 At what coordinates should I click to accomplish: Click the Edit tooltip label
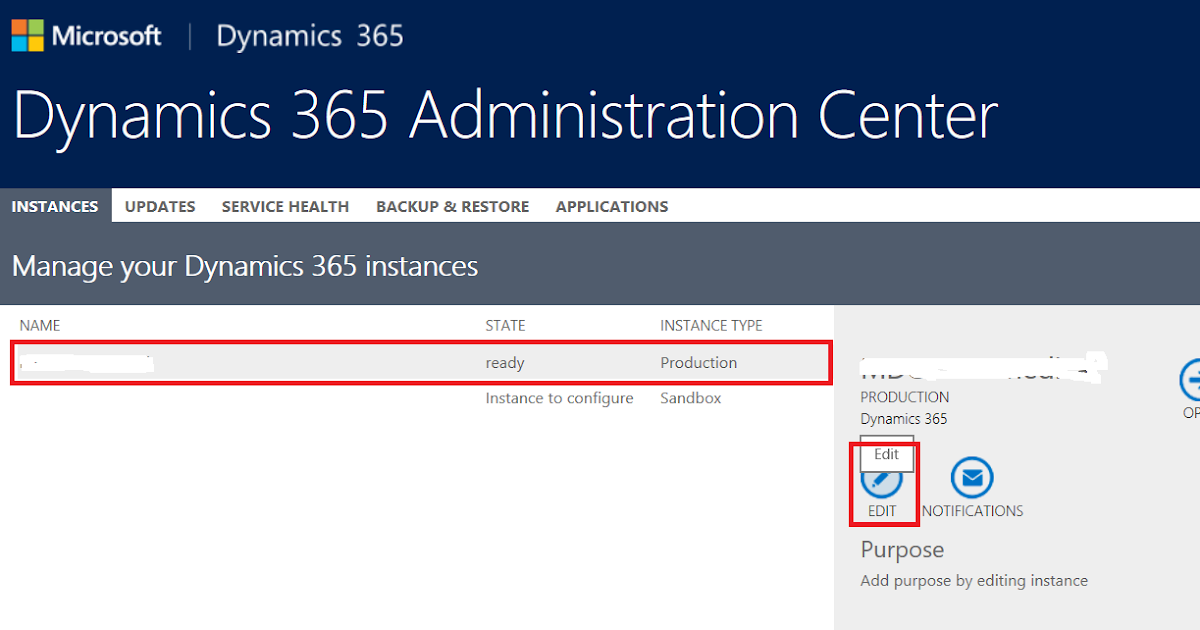(x=886, y=454)
